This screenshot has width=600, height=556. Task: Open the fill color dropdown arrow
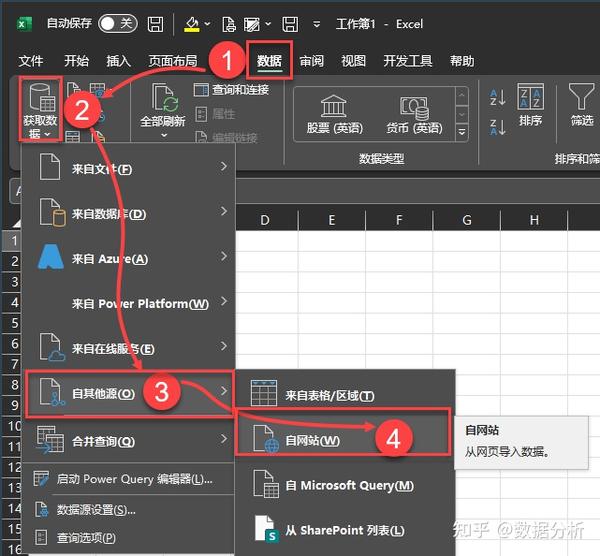point(207,24)
